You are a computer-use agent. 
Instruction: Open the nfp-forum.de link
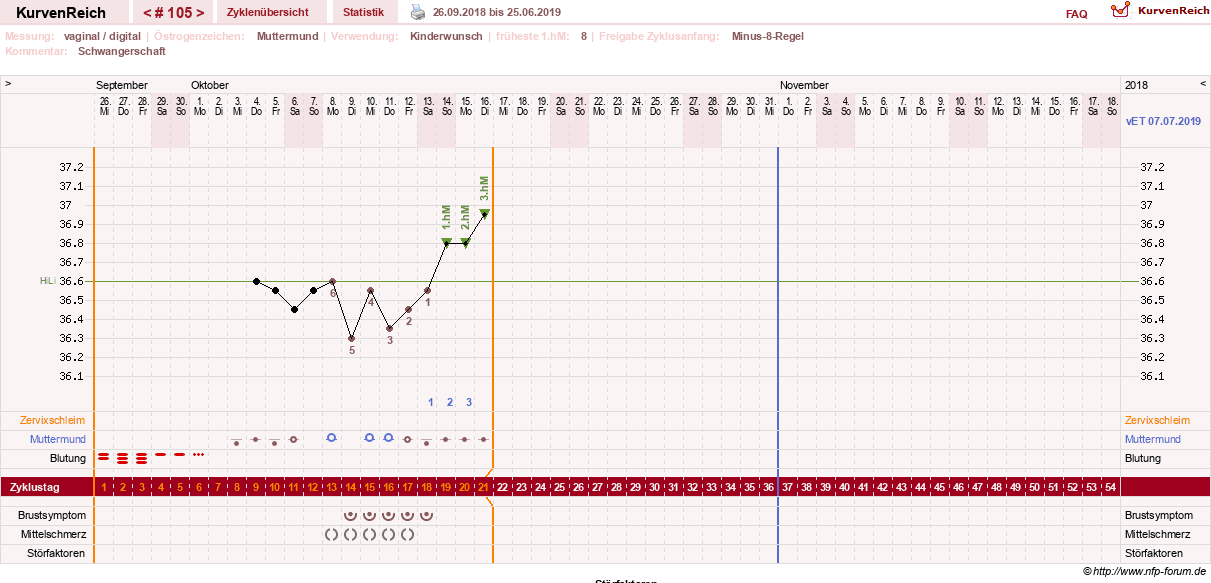click(x=1151, y=571)
